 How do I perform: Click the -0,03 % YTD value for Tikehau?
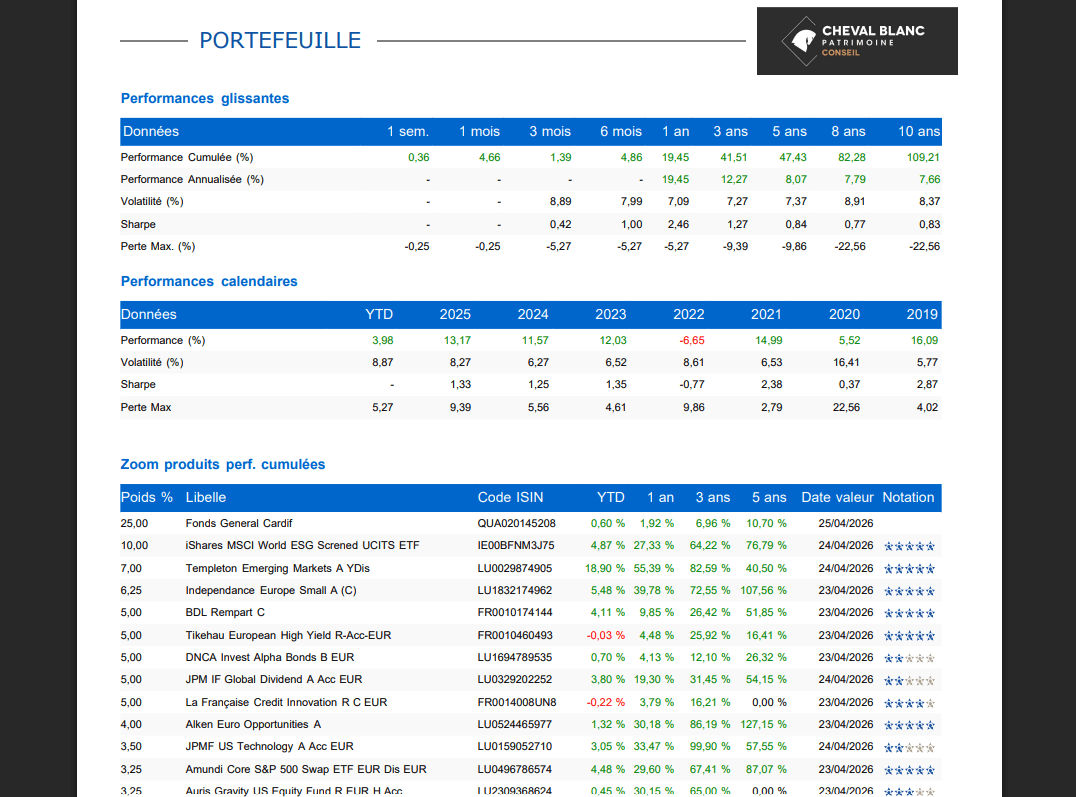(605, 636)
